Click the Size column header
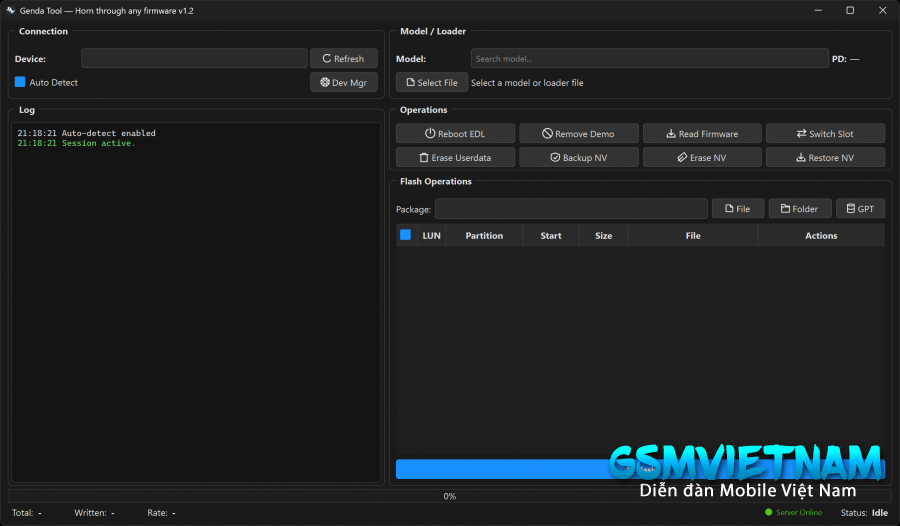 603,236
